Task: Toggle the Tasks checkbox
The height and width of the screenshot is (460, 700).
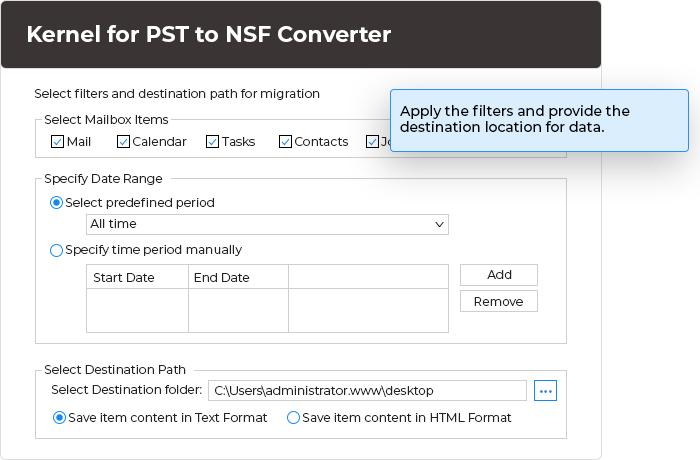Action: tap(212, 142)
